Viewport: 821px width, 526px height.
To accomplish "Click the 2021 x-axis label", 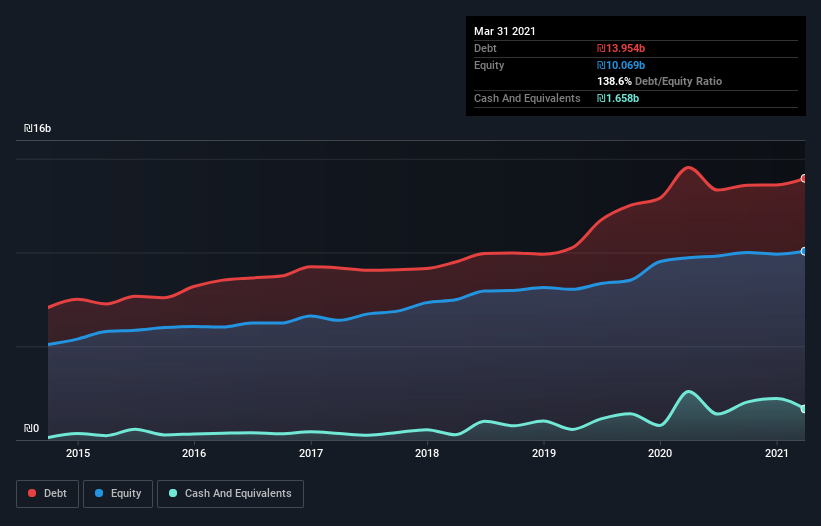I will 776,453.
